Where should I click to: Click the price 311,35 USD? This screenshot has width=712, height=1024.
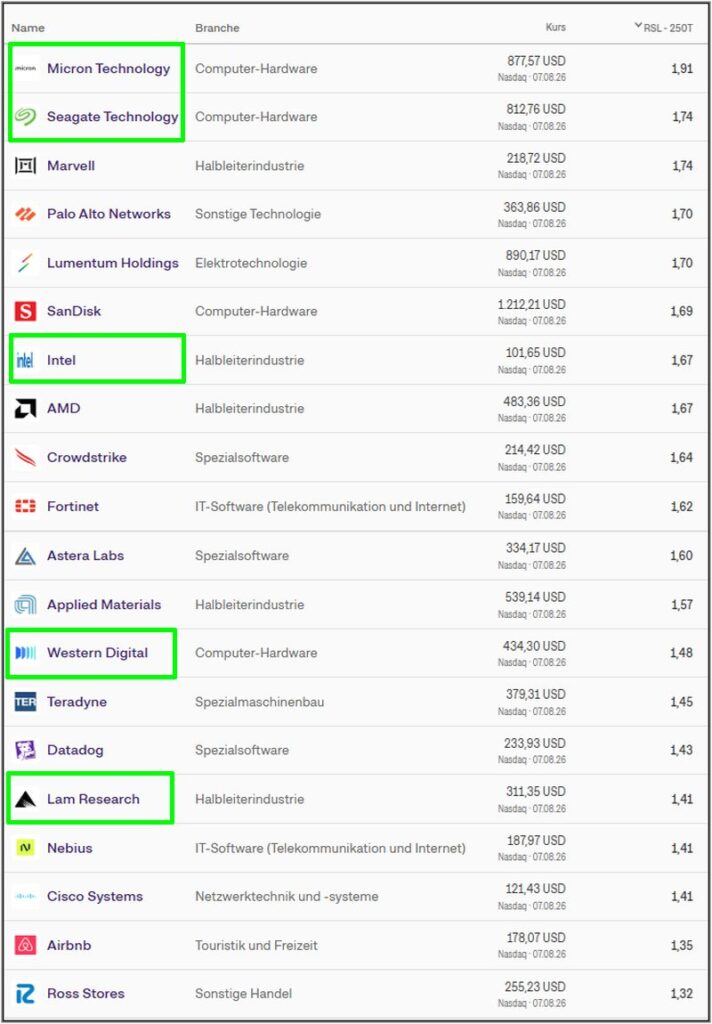tap(536, 792)
